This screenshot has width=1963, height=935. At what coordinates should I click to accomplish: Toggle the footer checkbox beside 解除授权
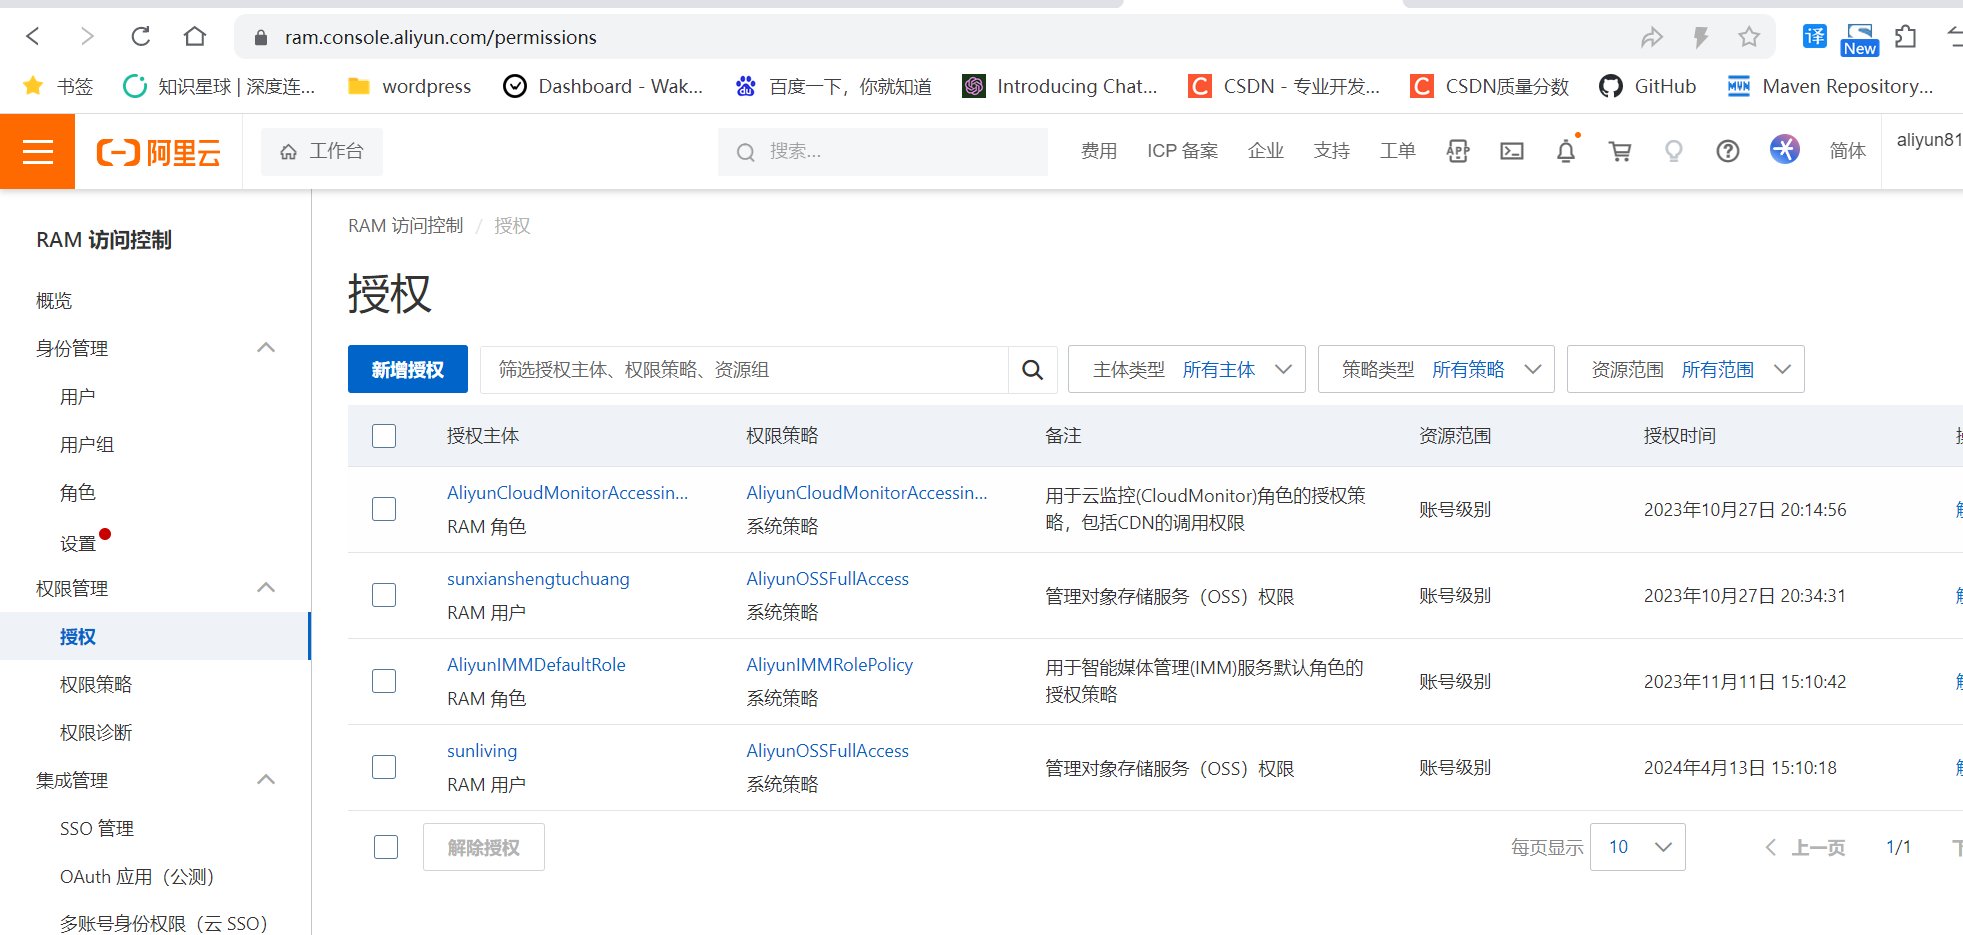pyautogui.click(x=386, y=847)
